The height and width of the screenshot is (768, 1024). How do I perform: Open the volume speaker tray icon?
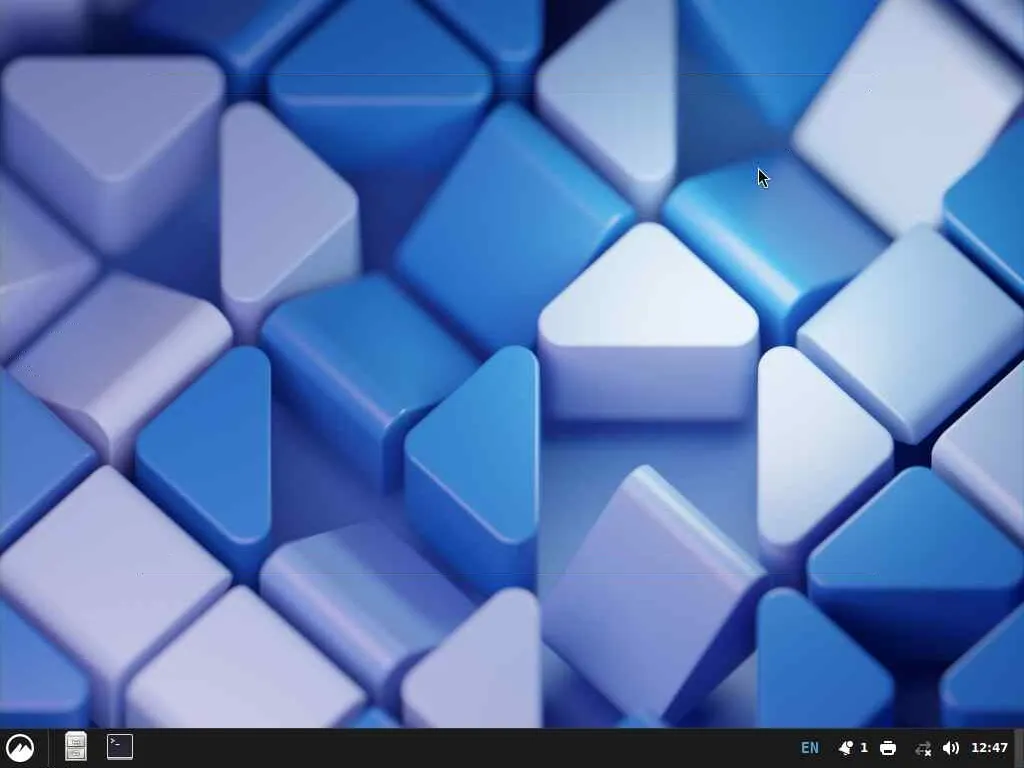(x=951, y=748)
